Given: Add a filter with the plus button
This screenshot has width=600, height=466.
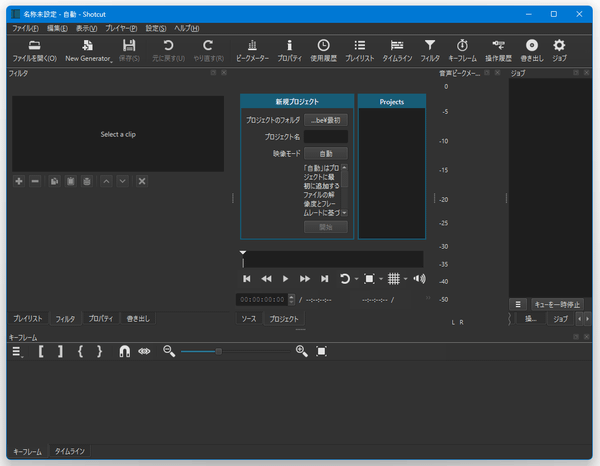Looking at the screenshot, I should 19,181.
